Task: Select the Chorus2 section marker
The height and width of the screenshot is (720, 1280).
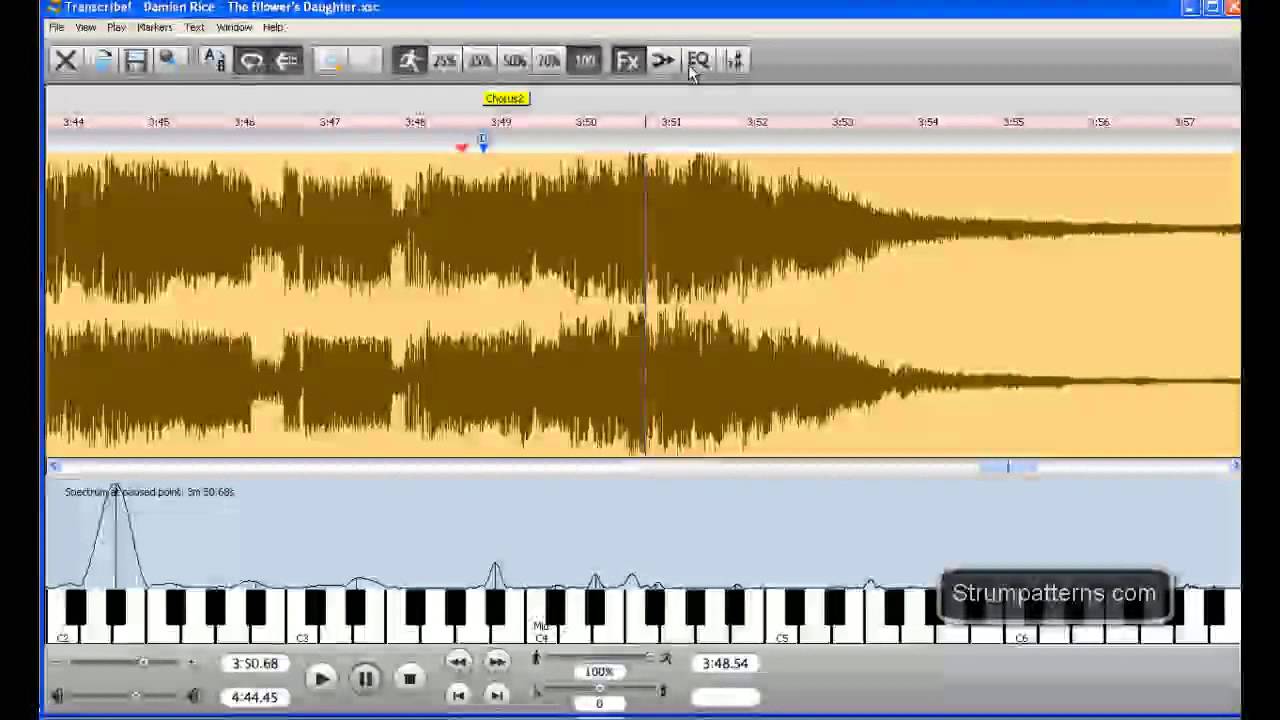Action: pyautogui.click(x=506, y=98)
